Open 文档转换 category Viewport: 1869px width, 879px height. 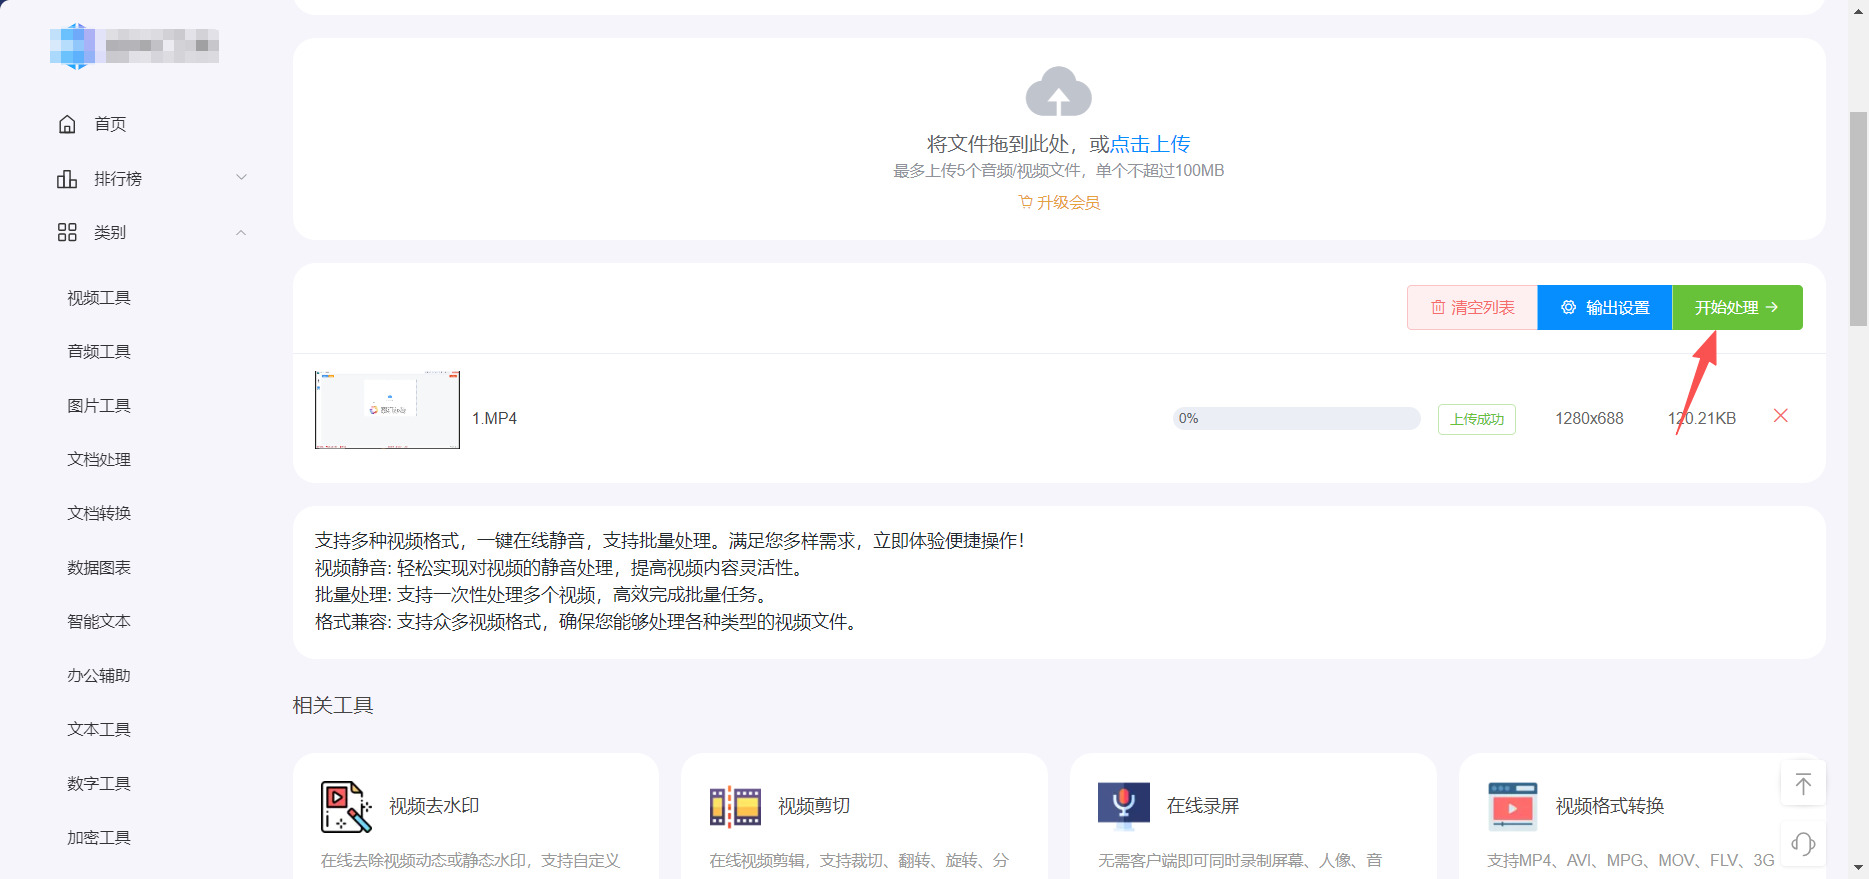coord(99,514)
